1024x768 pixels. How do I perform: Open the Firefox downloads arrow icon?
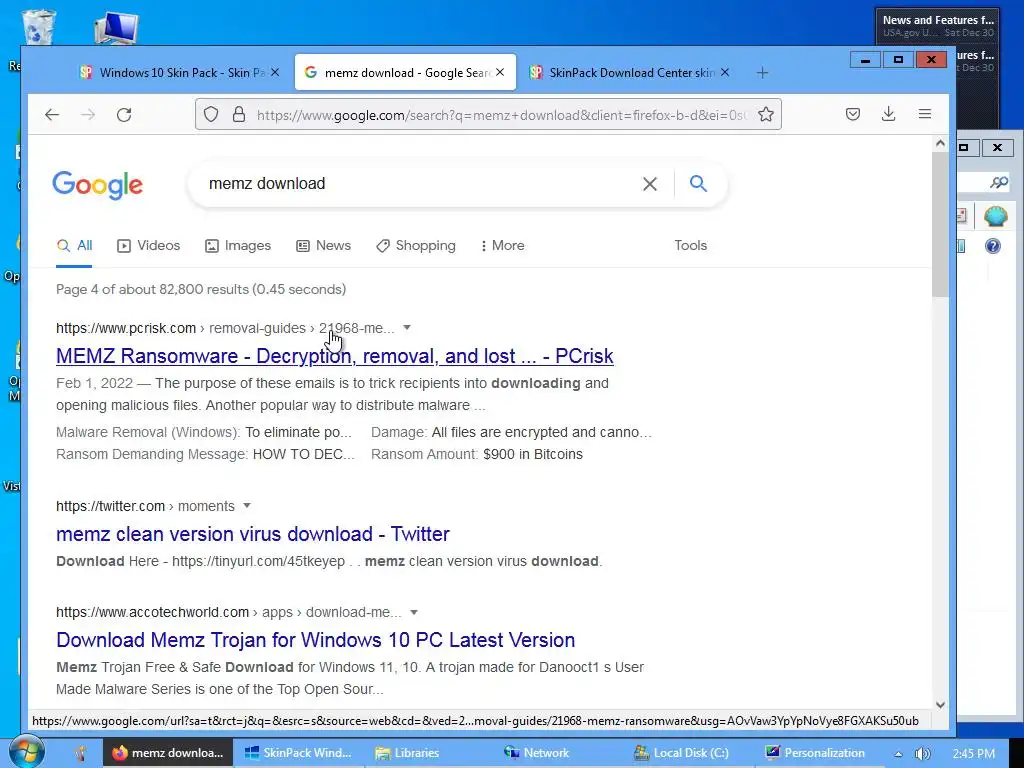pyautogui.click(x=888, y=114)
